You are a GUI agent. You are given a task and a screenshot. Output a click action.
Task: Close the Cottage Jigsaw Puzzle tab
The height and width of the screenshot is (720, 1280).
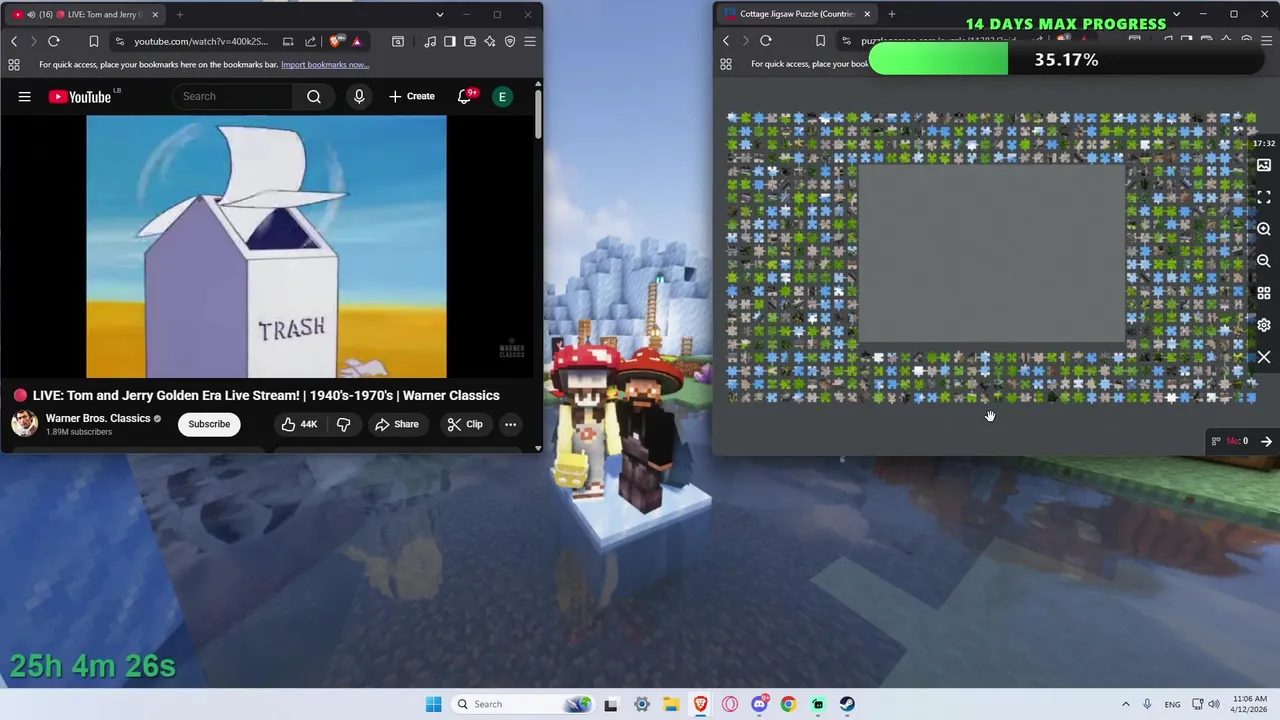tap(867, 14)
